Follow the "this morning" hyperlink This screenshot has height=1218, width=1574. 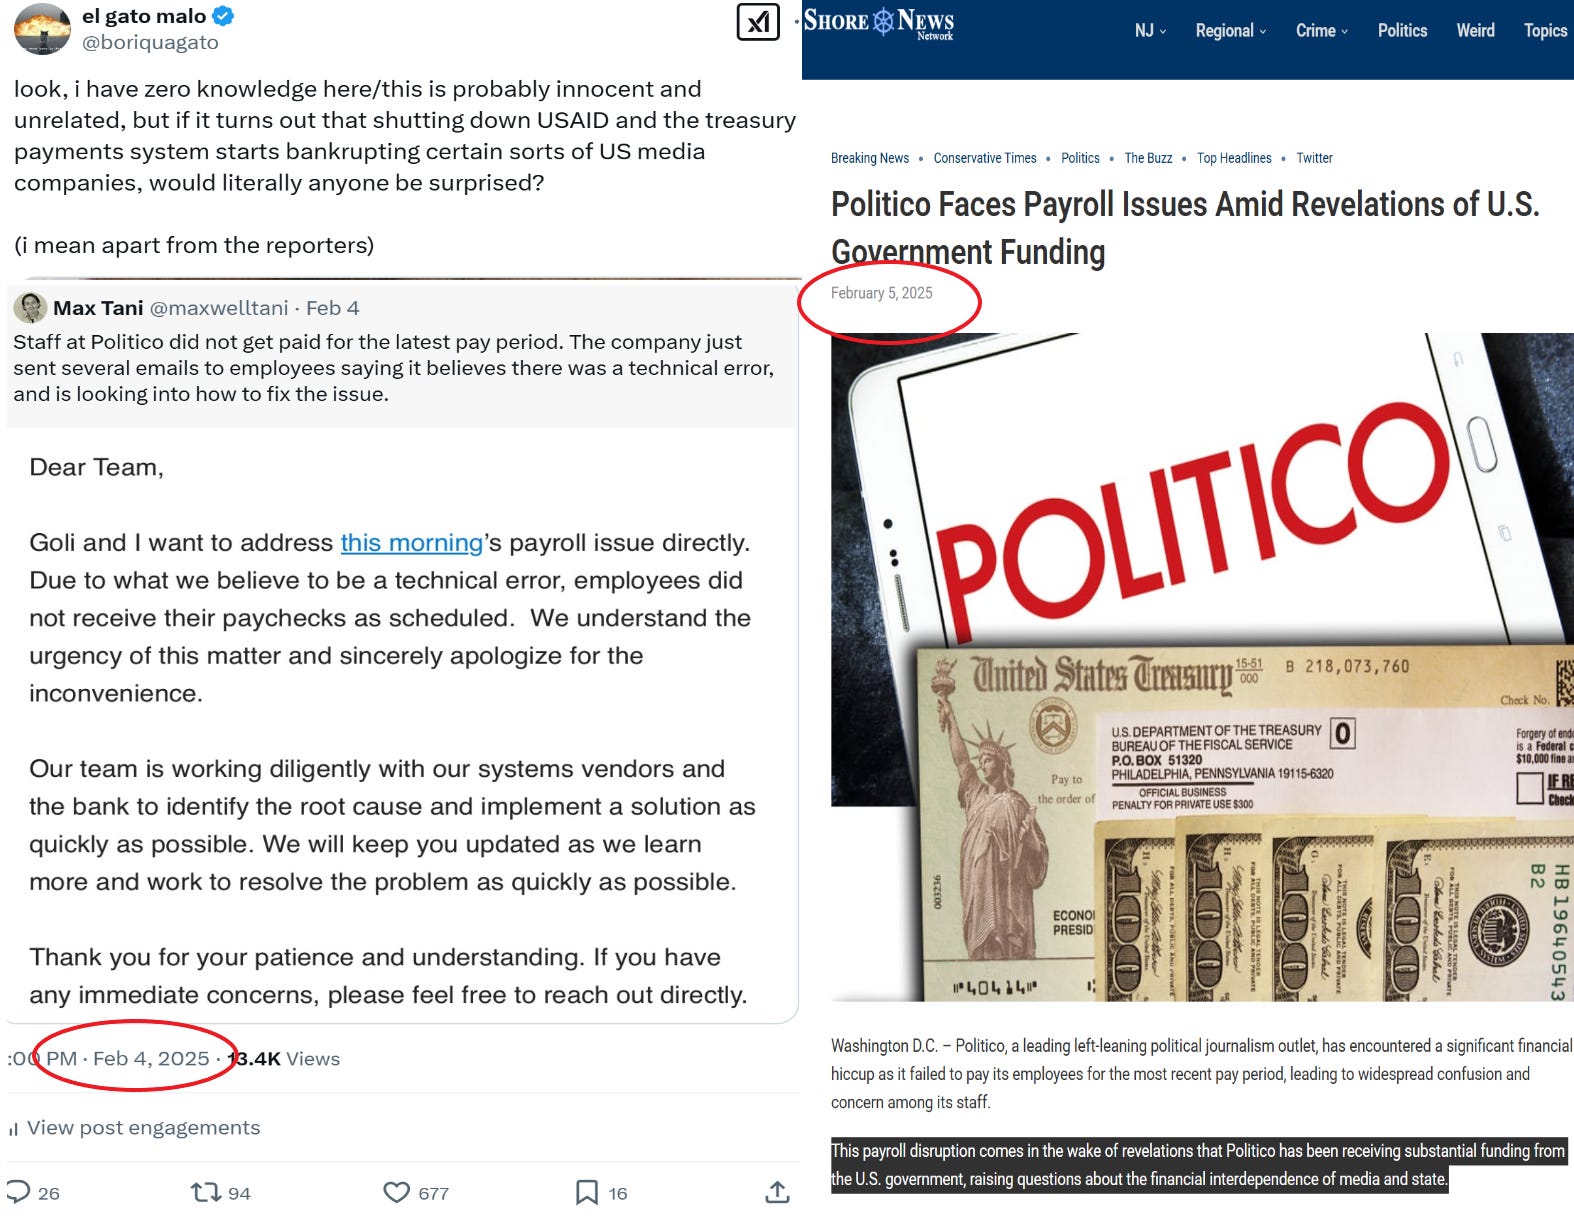coord(412,543)
